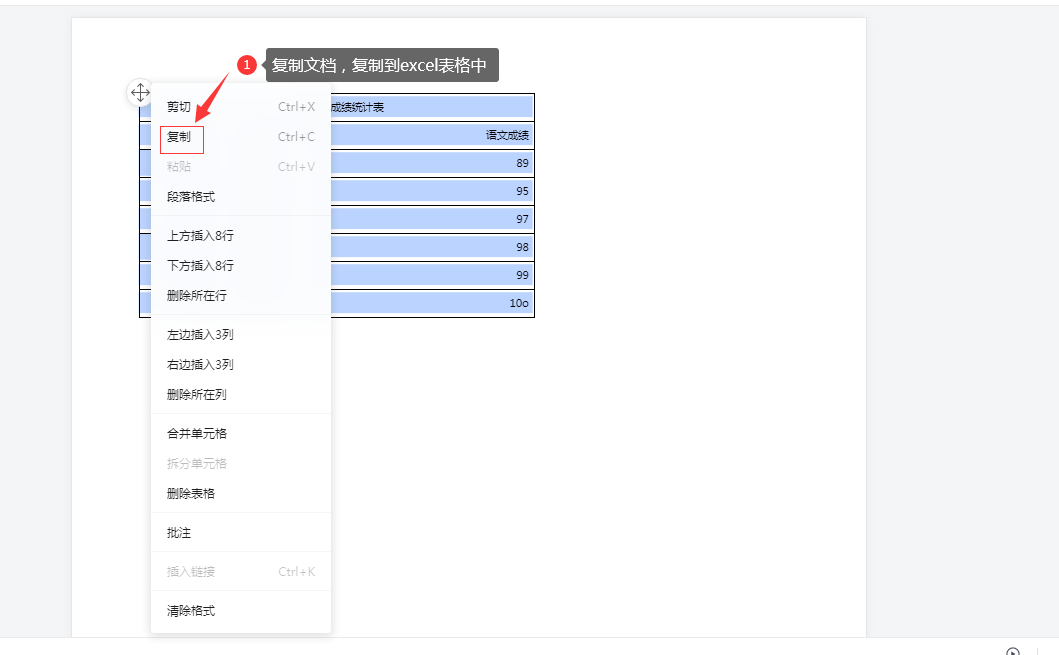The width and height of the screenshot is (1059, 655).
Task: Click the disabled 插入链接 entry
Action: (240, 571)
